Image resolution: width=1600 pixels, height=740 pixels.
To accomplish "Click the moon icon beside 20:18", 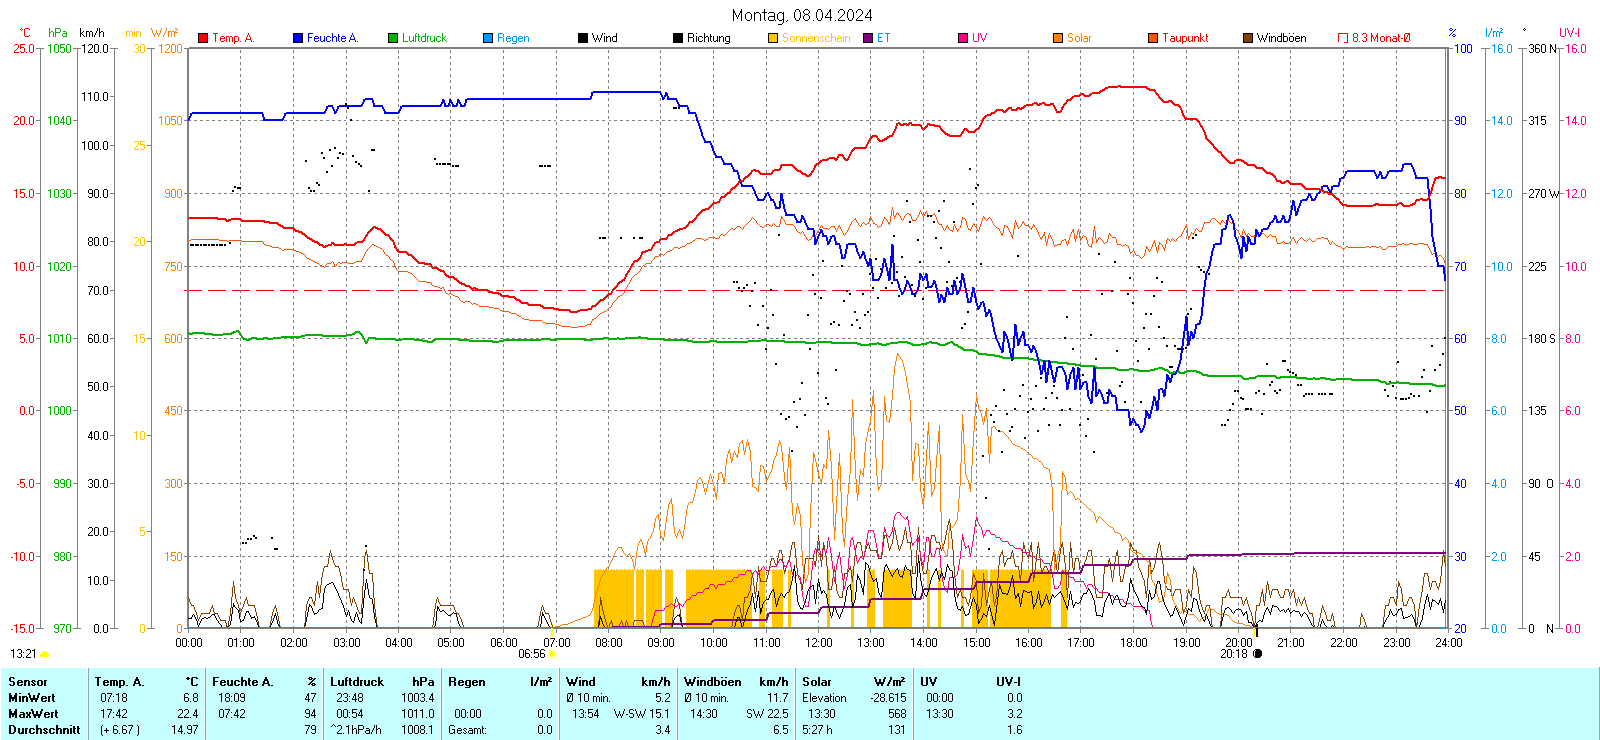I will coord(1257,654).
